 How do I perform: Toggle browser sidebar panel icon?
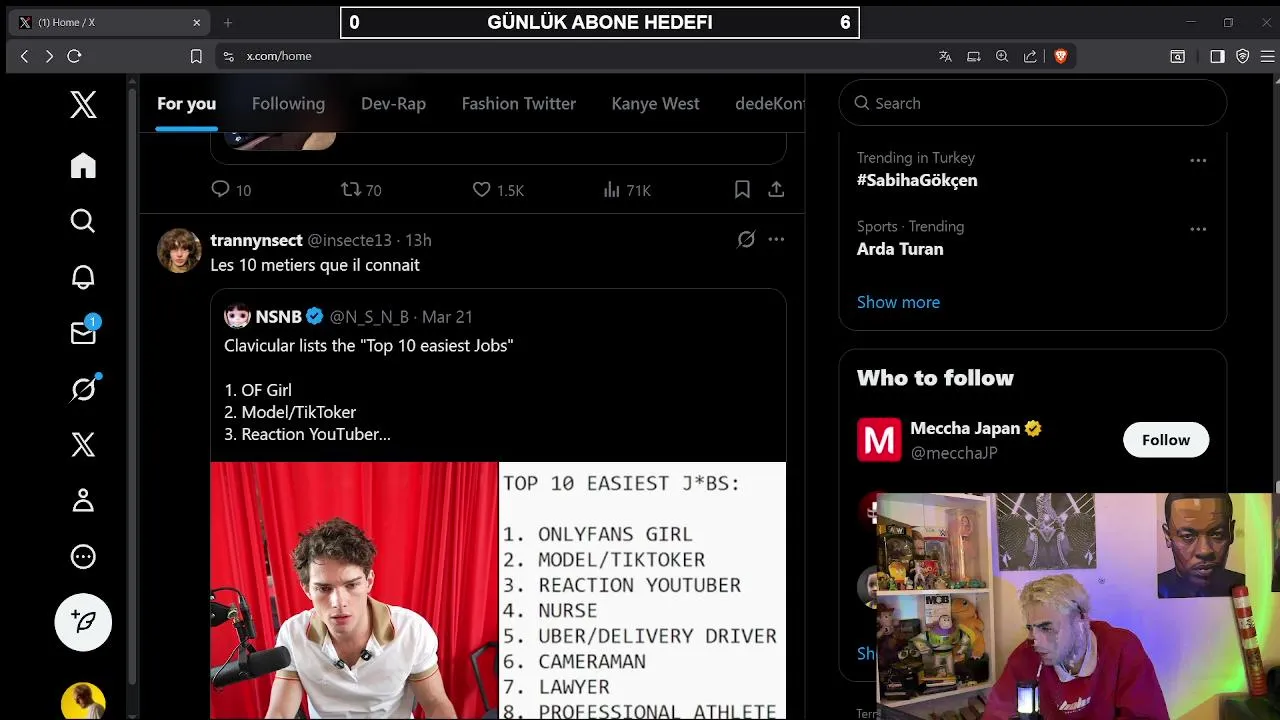1217,56
